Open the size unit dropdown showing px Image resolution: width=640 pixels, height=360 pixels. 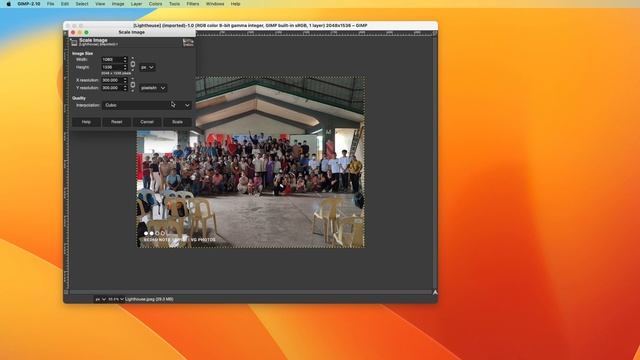pyautogui.click(x=147, y=67)
